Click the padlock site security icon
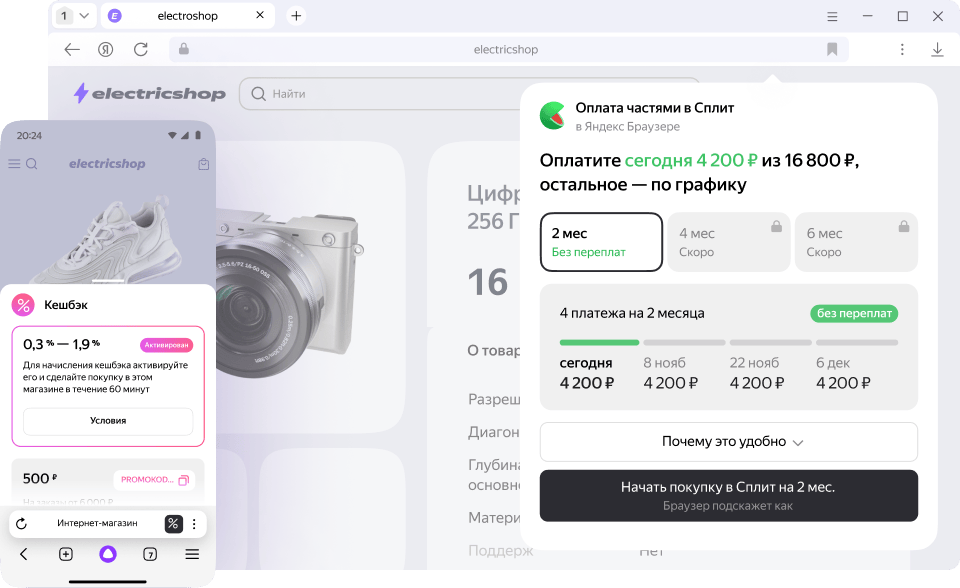Screen dimensions: 960x588 coord(184,49)
